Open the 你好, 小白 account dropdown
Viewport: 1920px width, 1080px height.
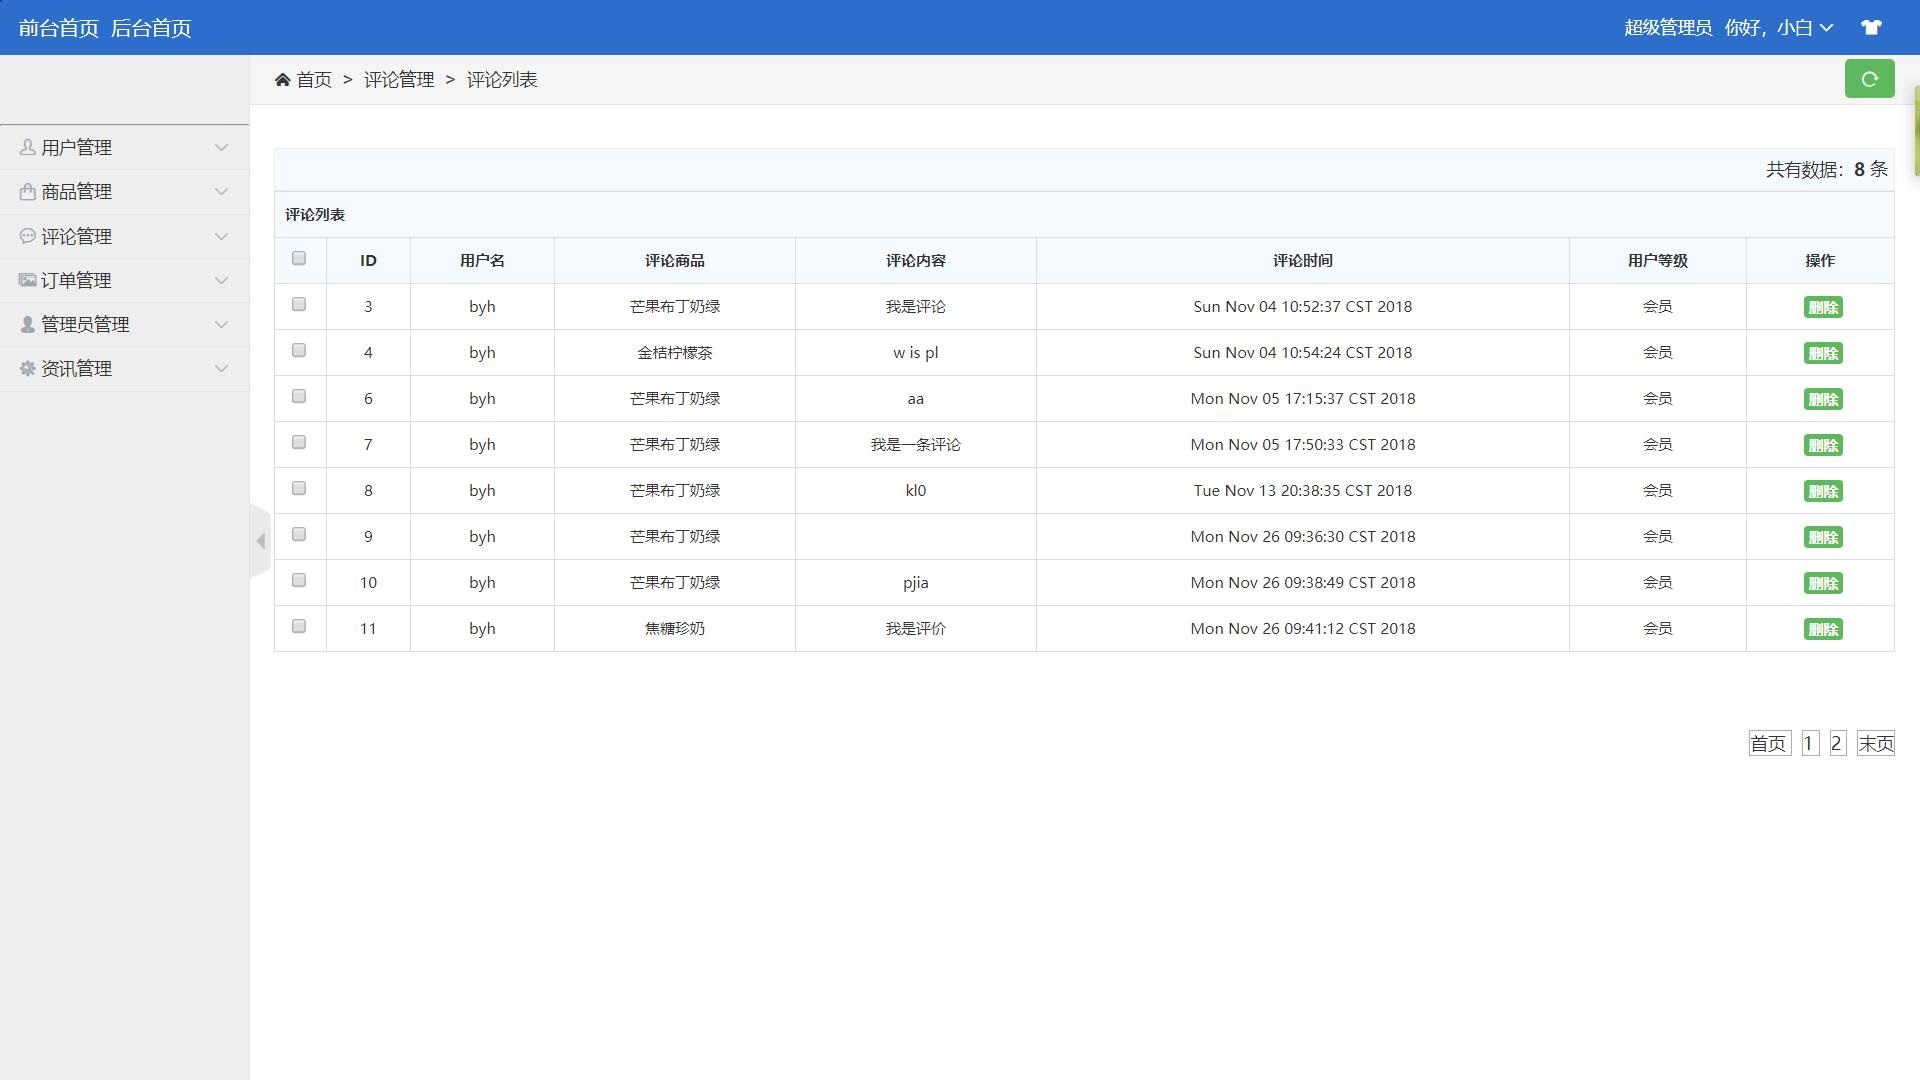pos(1779,28)
